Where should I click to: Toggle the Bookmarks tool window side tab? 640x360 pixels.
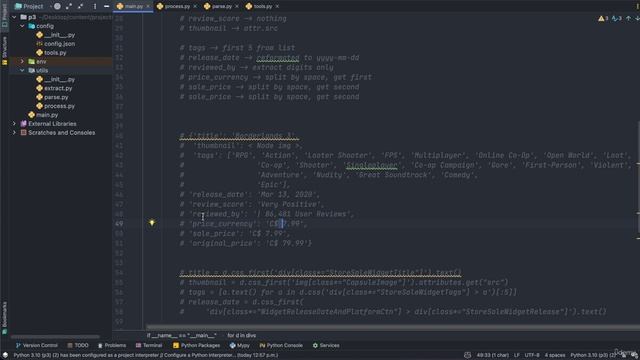point(4,318)
